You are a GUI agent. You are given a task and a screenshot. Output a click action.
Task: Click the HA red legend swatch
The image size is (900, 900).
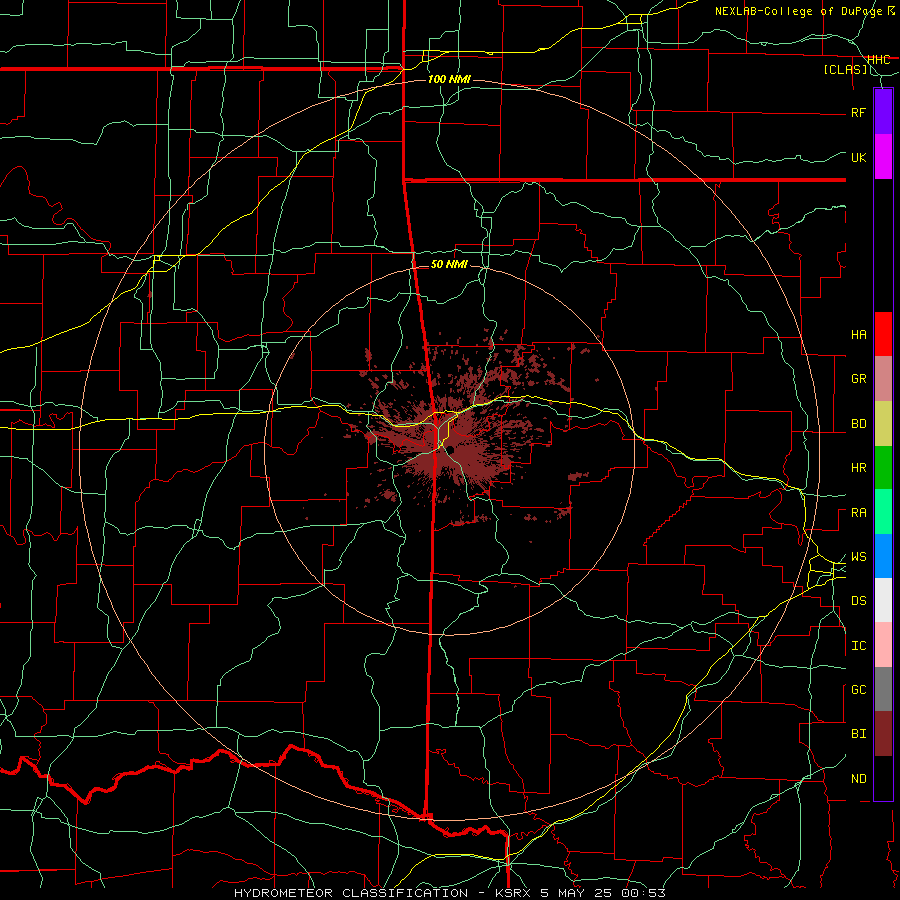(x=883, y=334)
